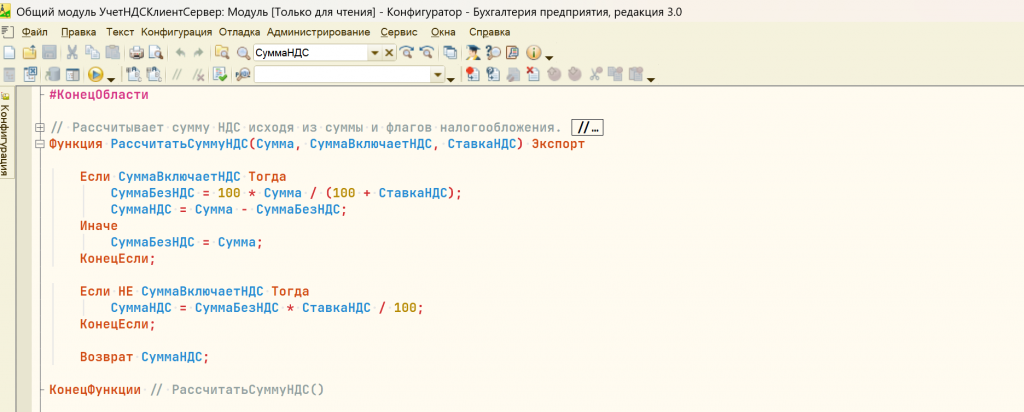
Task: Click the empty procedure selector field
Action: point(342,74)
